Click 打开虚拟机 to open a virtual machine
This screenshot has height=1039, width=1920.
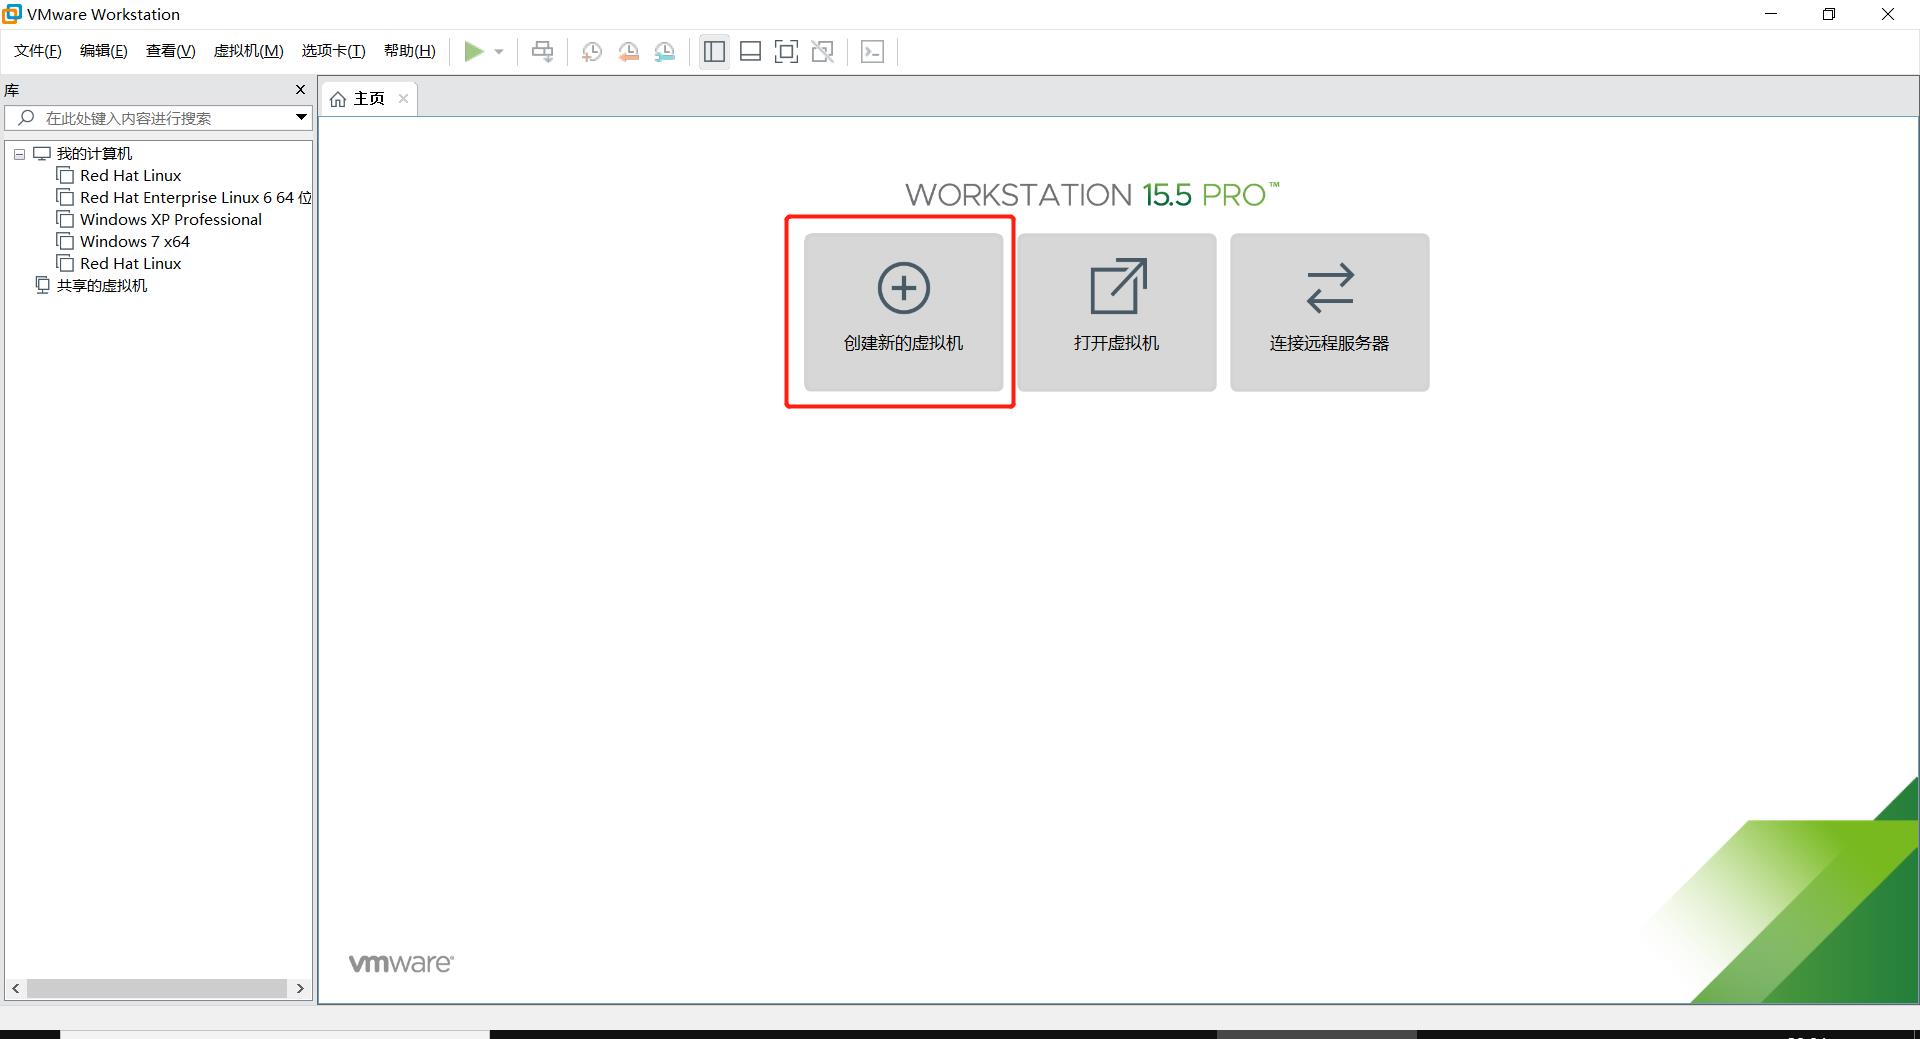pos(1115,312)
